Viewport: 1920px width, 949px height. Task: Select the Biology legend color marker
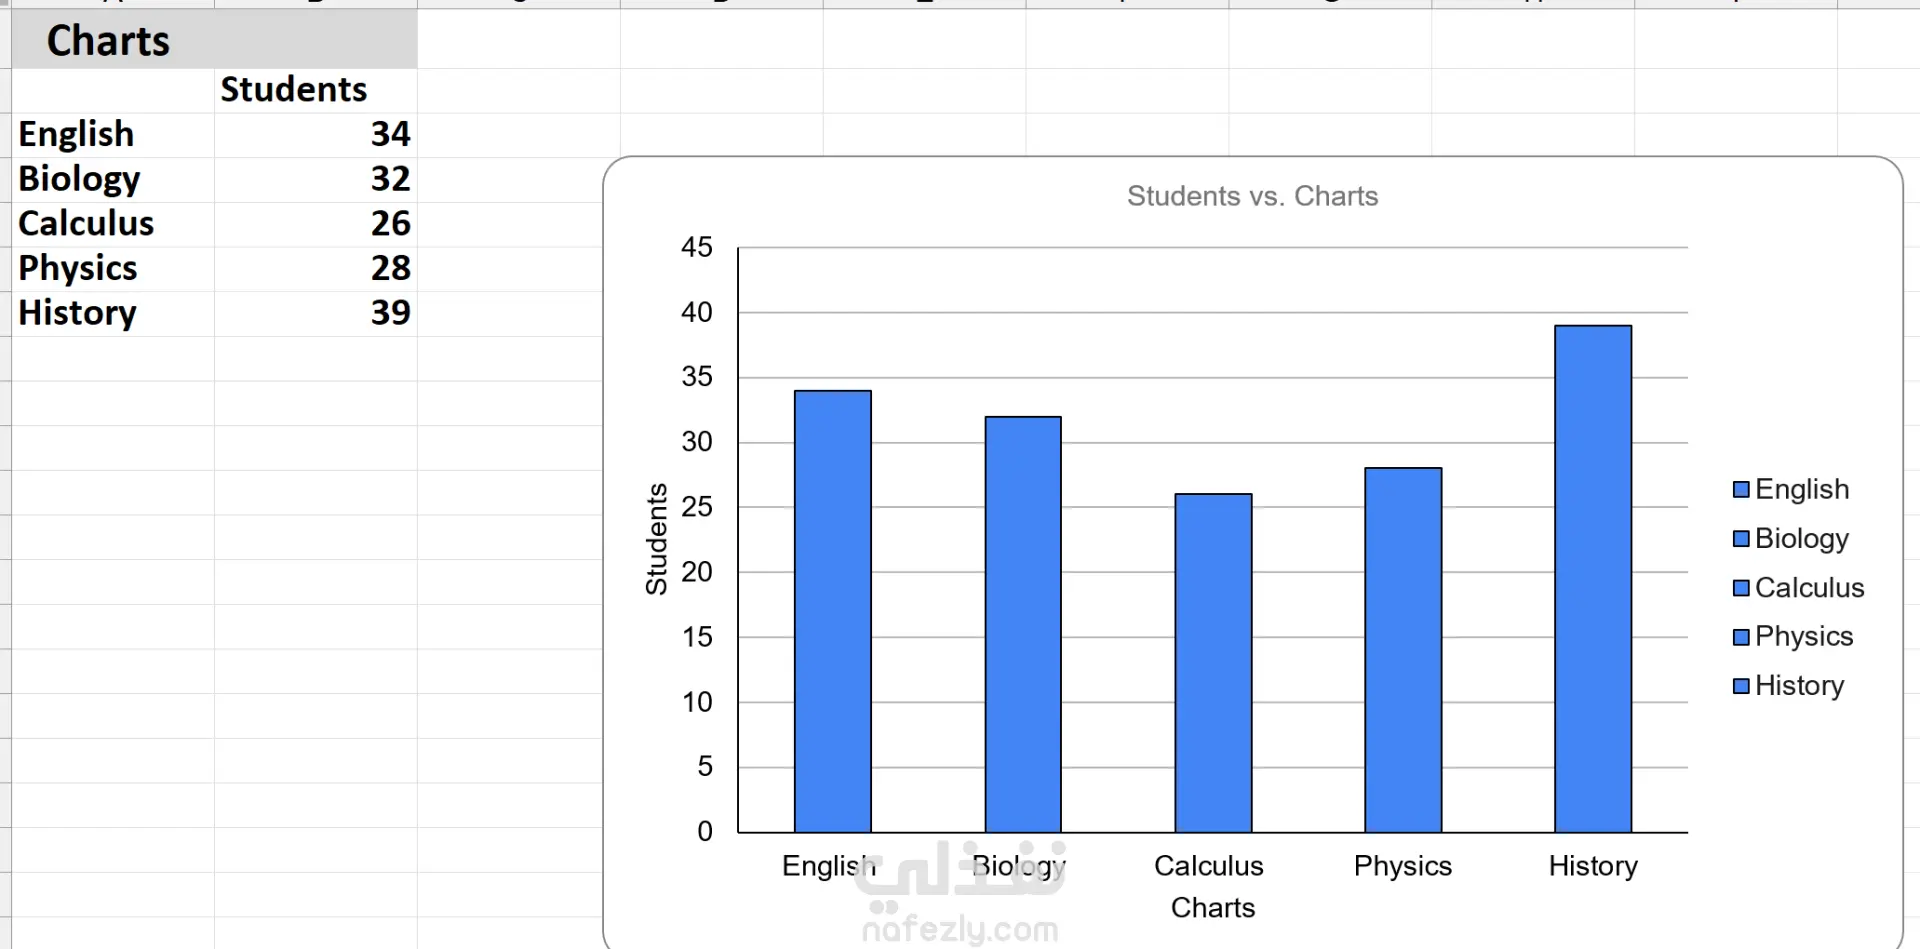click(1741, 538)
